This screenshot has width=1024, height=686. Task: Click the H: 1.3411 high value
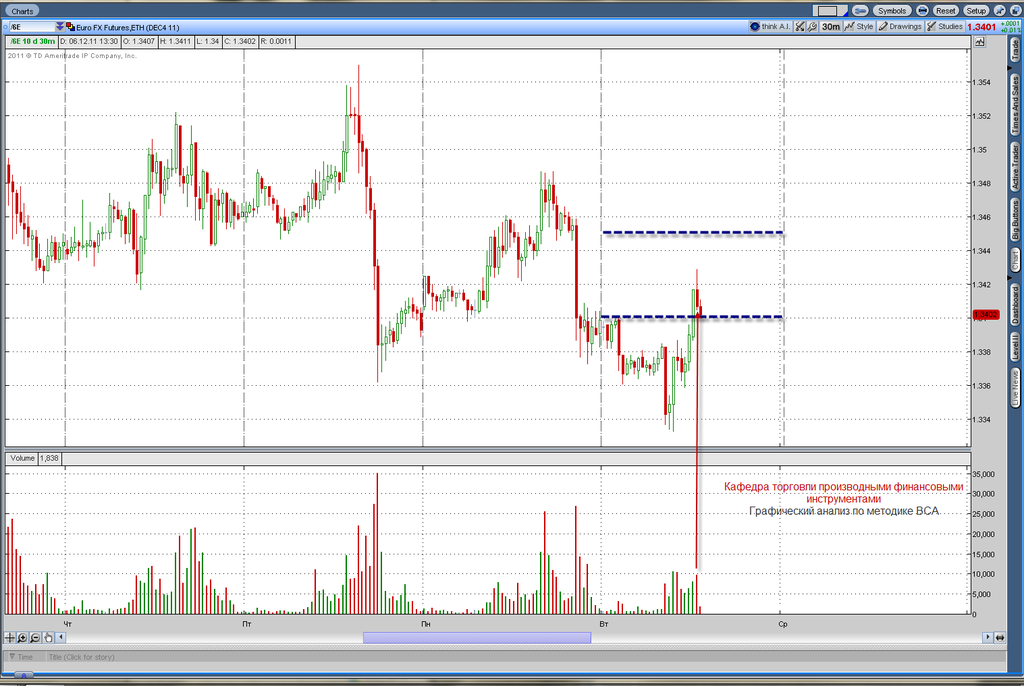click(176, 41)
